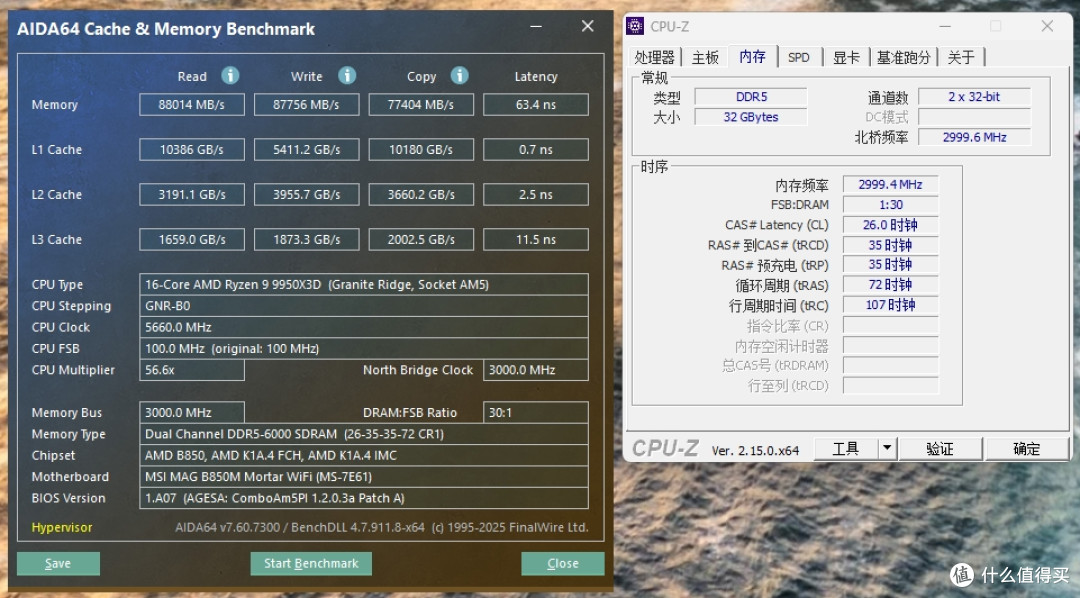Open the SPD tab in CPU-Z
Viewport: 1080px width, 598px height.
pos(799,57)
